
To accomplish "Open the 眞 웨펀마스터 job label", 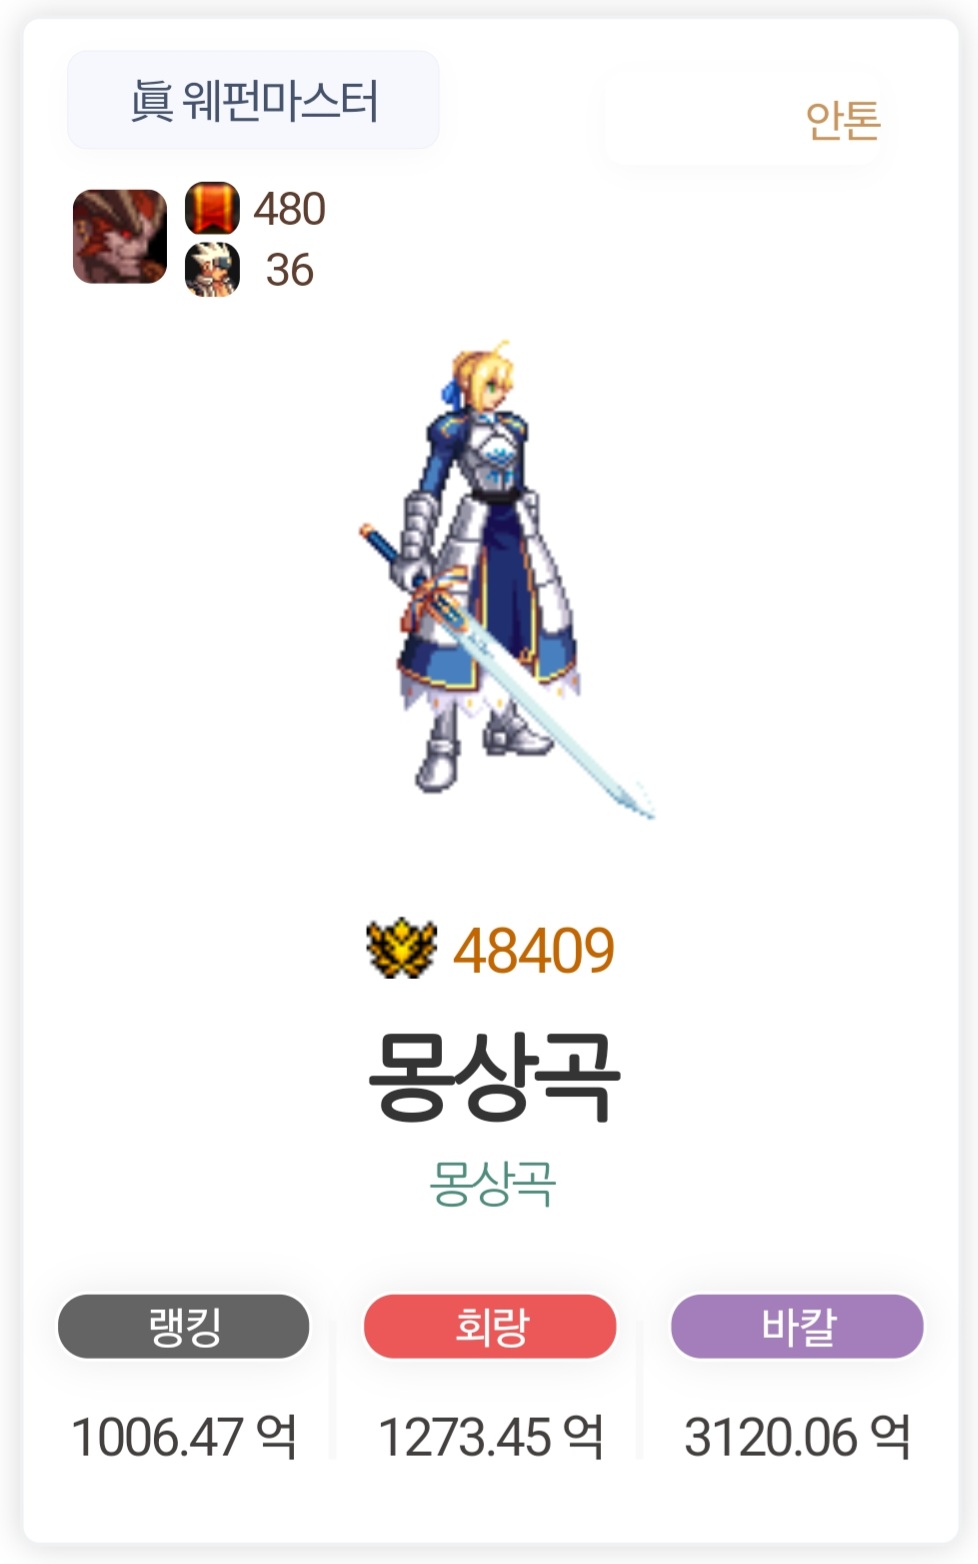I will point(253,100).
